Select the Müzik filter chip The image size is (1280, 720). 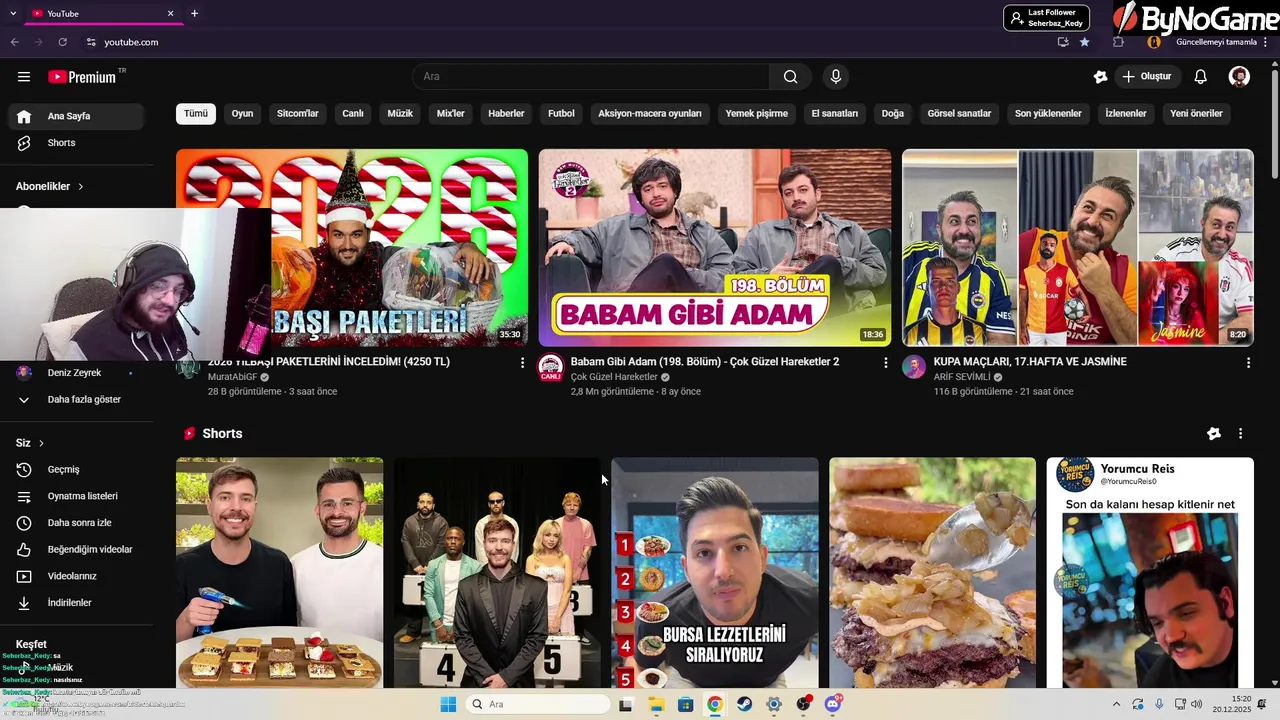[400, 113]
